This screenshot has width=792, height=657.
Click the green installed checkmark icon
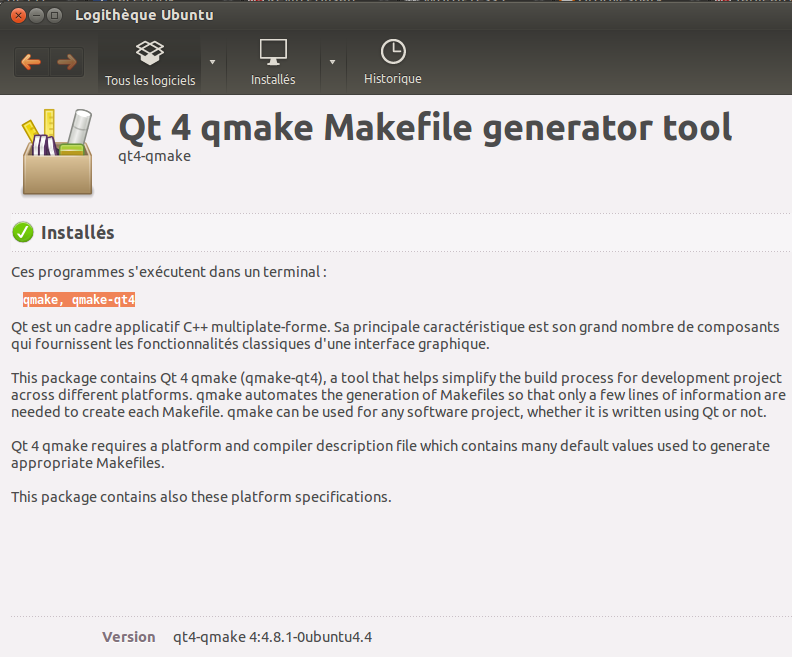click(x=23, y=232)
